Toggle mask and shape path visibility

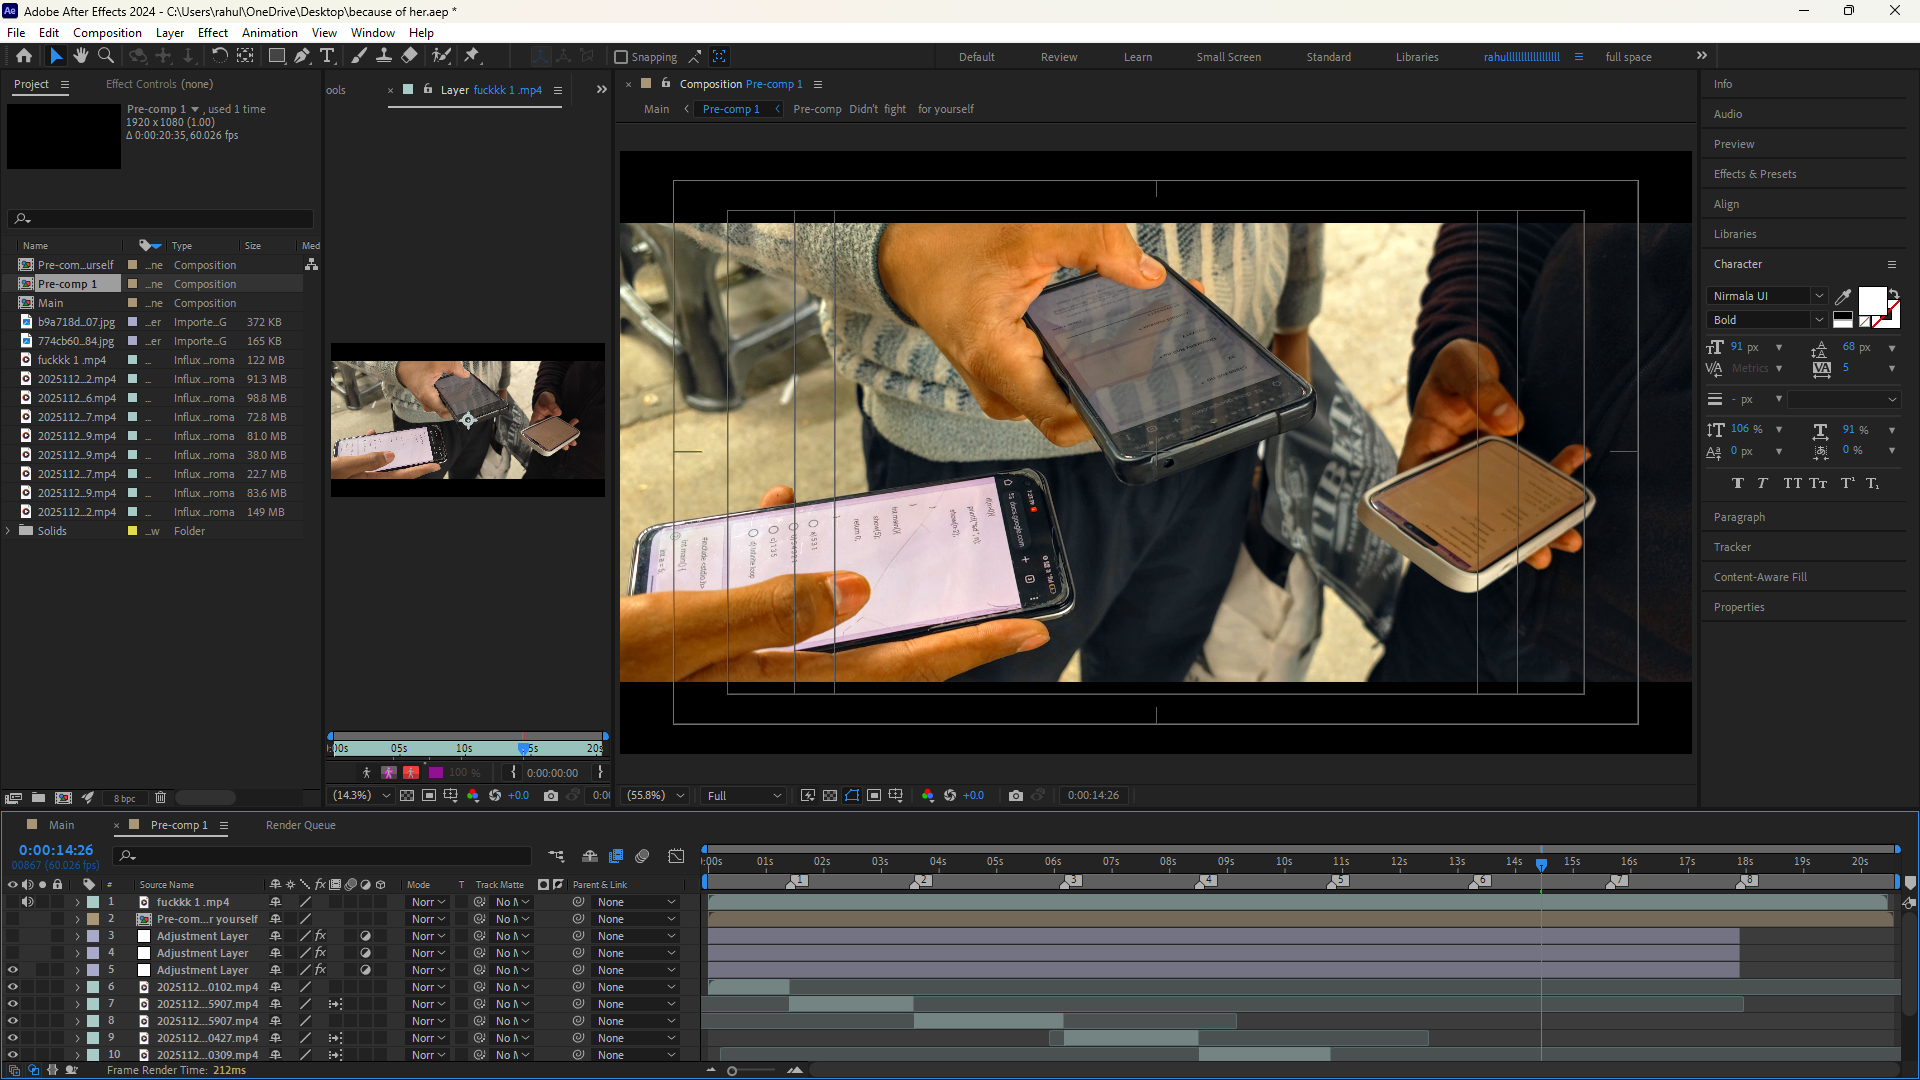pyautogui.click(x=852, y=795)
